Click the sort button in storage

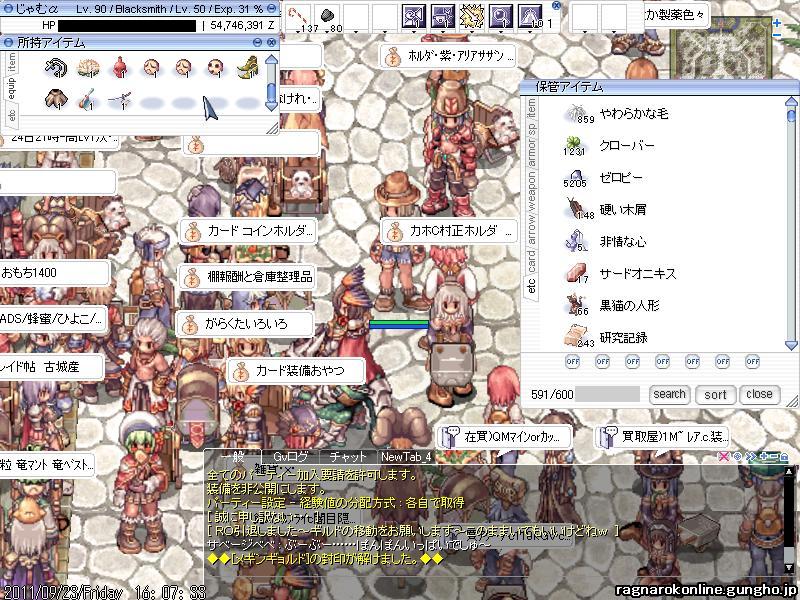coord(715,394)
